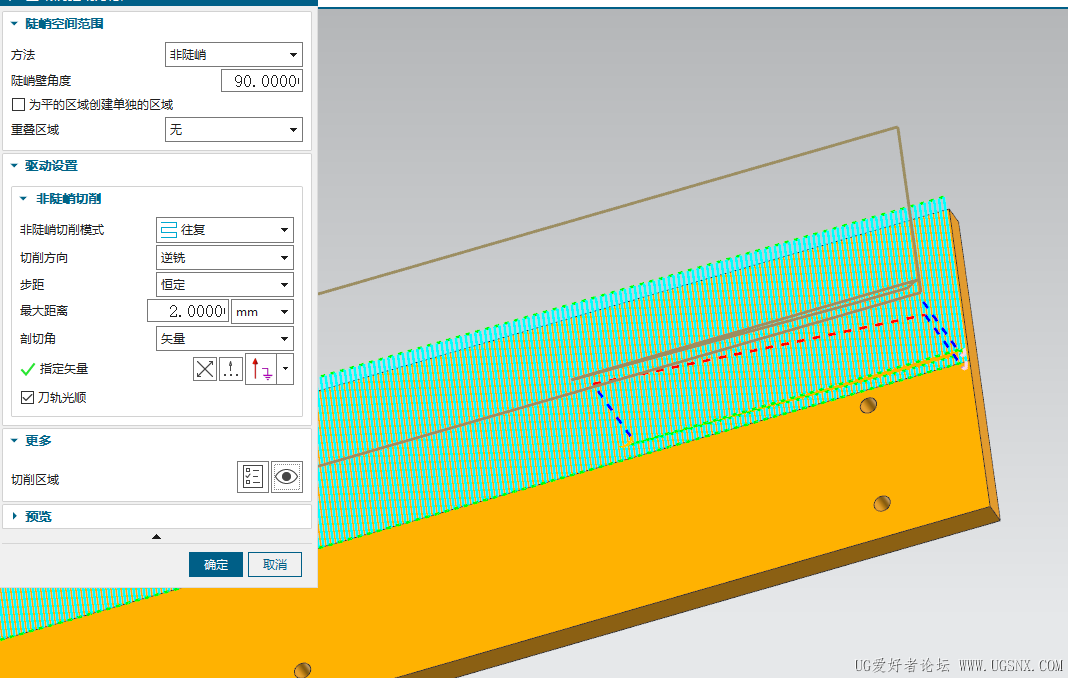Enable 为平的区域创建单独的区域 checkbox

tap(18, 104)
